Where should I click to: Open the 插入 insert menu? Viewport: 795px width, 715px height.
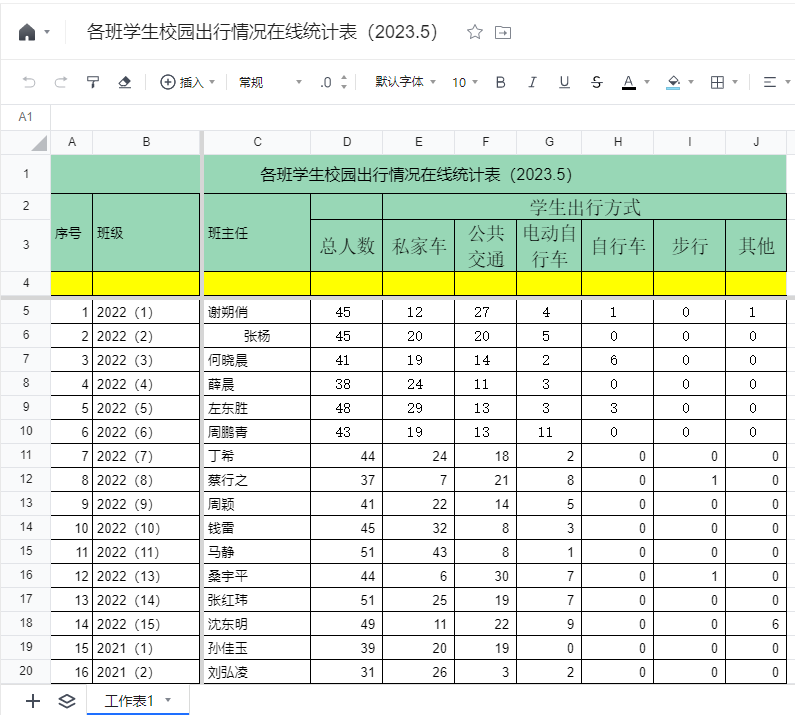[x=187, y=82]
